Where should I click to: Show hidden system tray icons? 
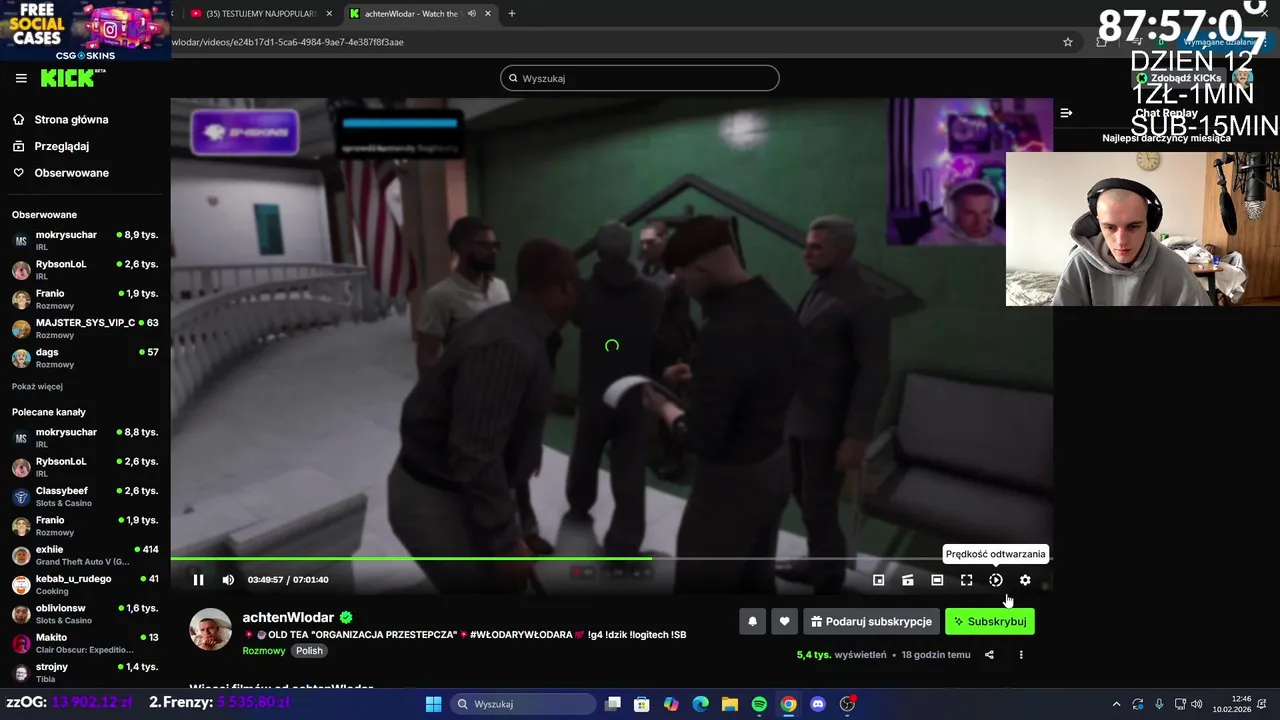pos(1116,704)
